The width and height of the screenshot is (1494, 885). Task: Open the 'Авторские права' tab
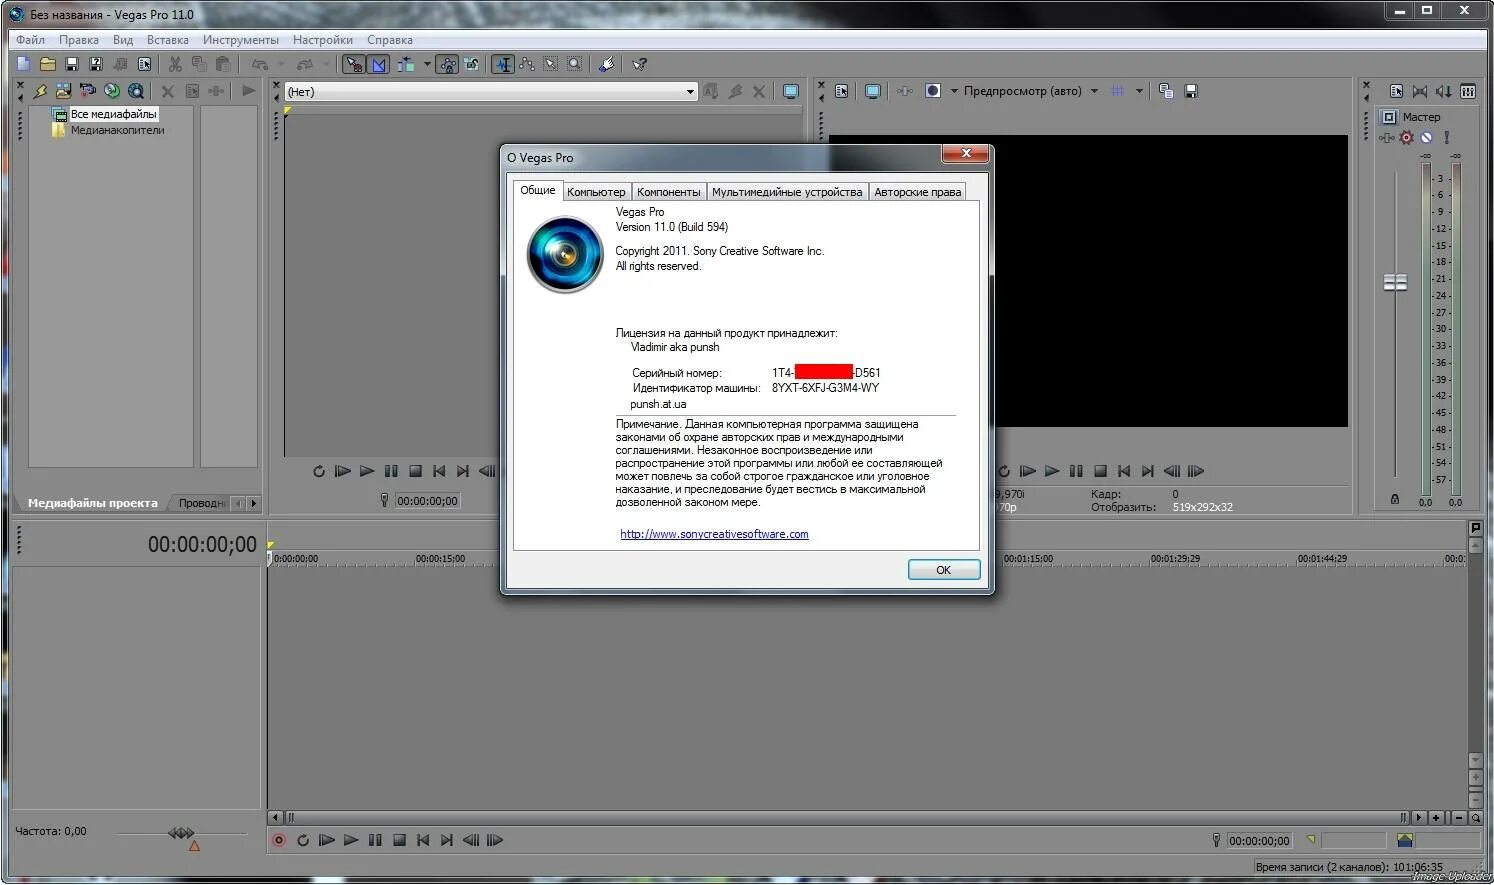(917, 192)
